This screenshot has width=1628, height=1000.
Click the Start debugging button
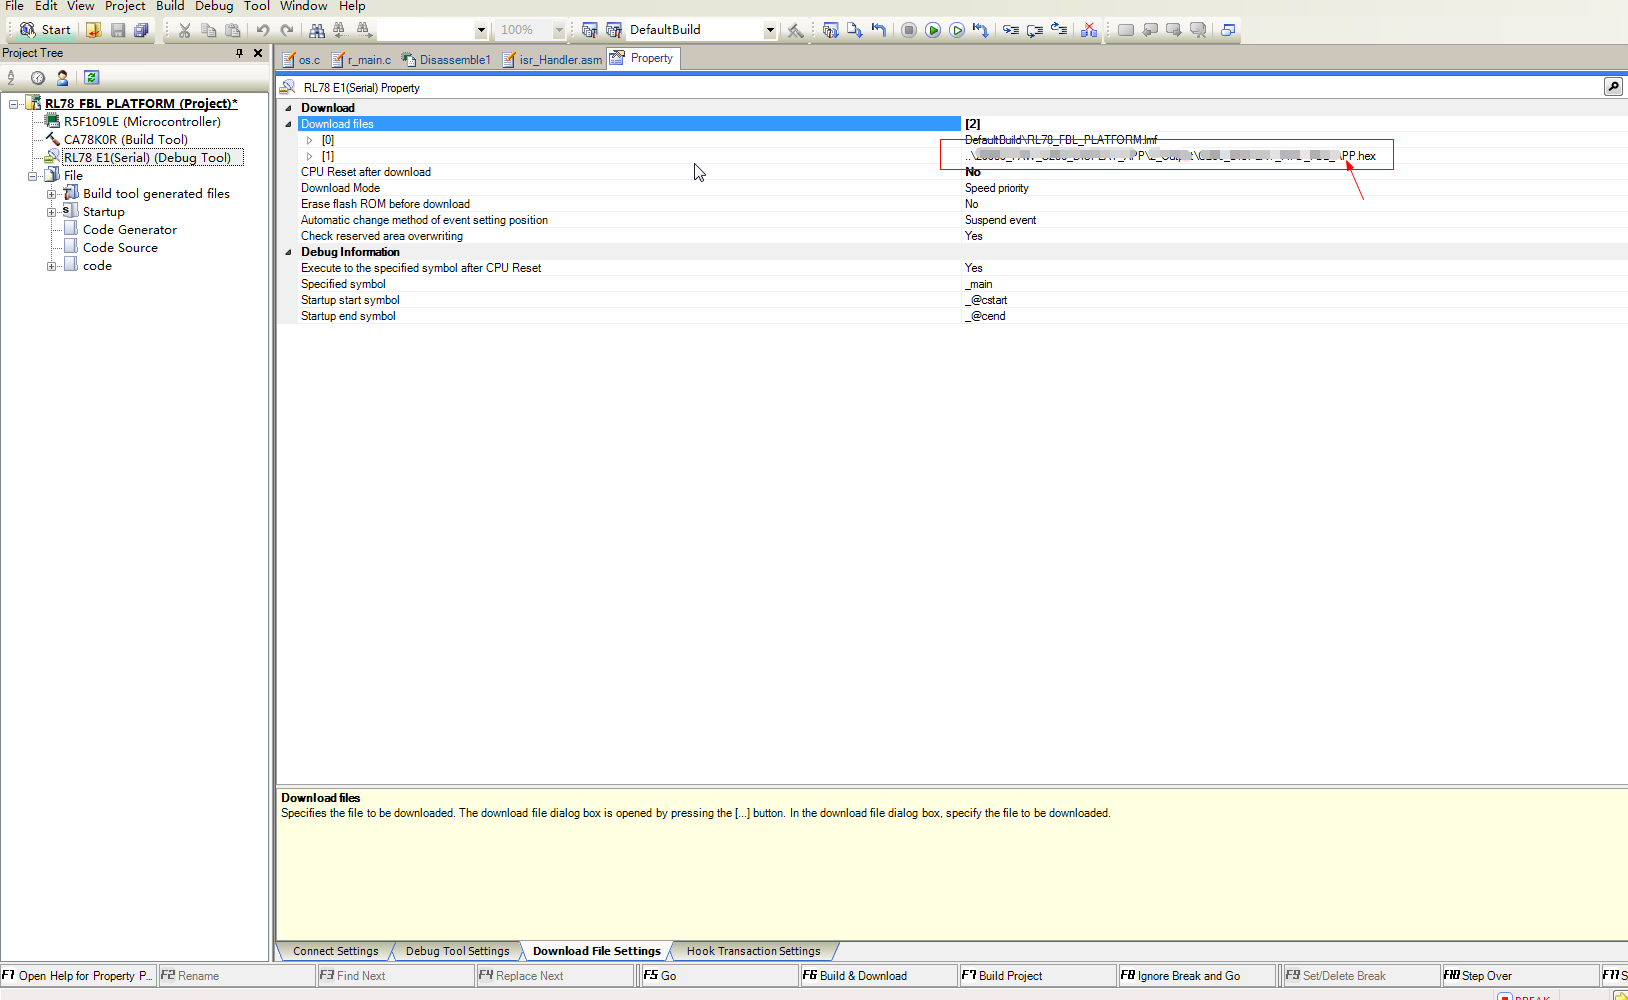[44, 29]
